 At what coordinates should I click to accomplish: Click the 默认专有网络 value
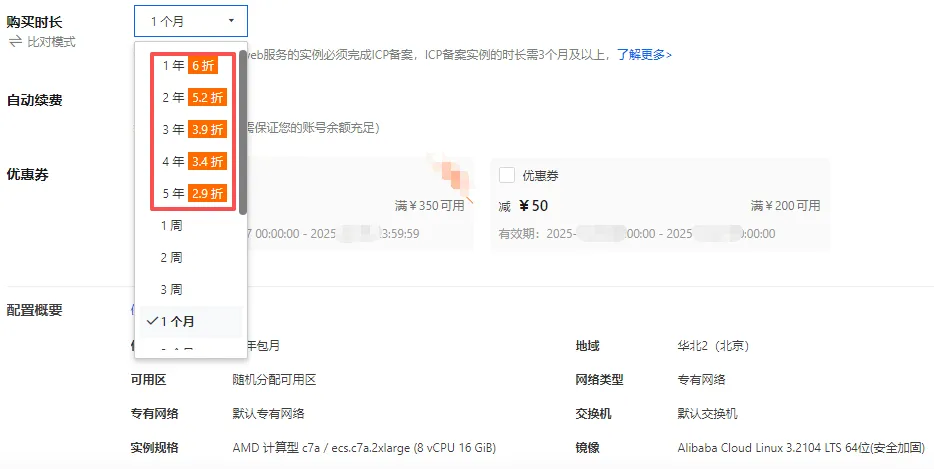pos(268,414)
